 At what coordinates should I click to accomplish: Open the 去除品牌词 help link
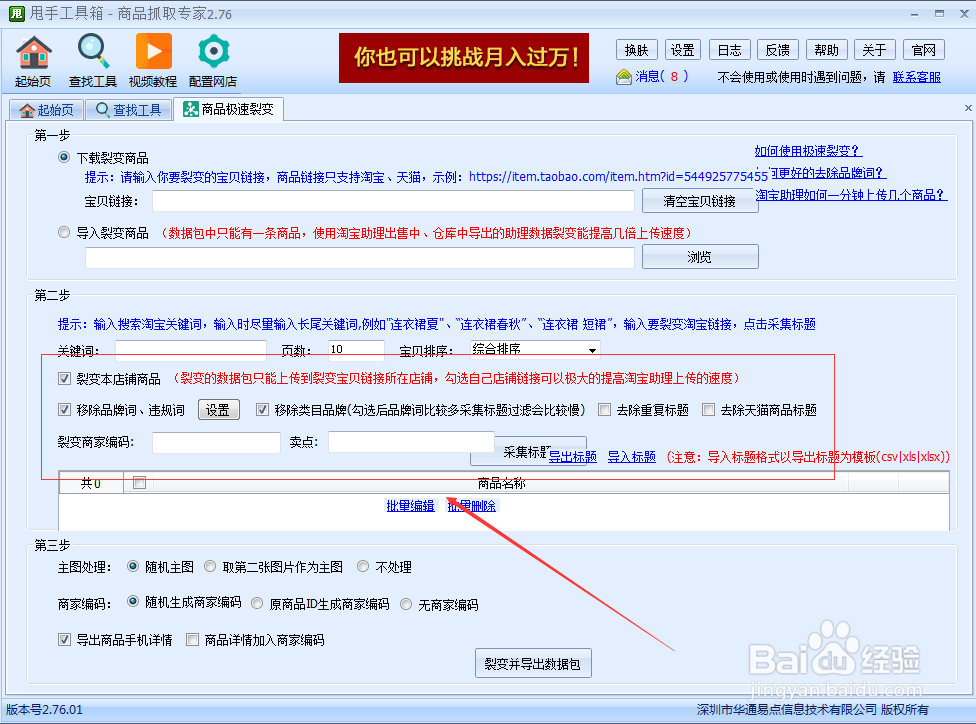coord(828,172)
